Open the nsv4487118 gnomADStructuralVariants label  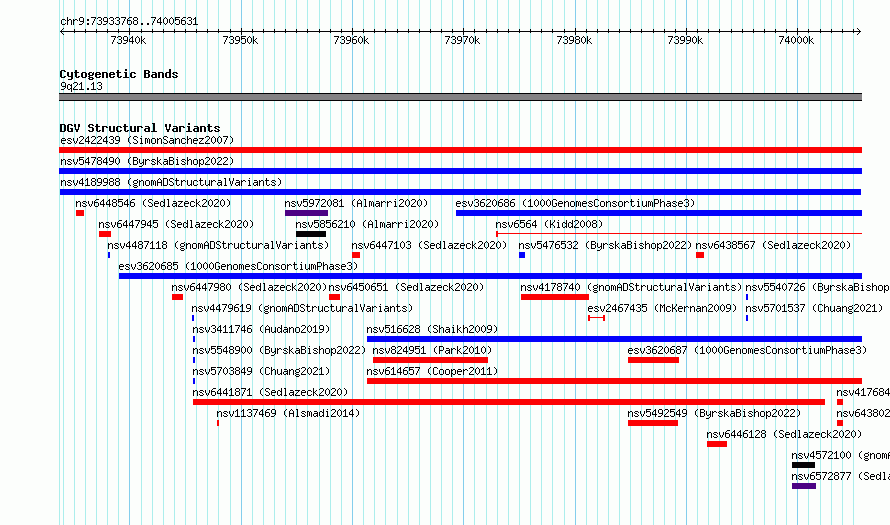pos(218,245)
